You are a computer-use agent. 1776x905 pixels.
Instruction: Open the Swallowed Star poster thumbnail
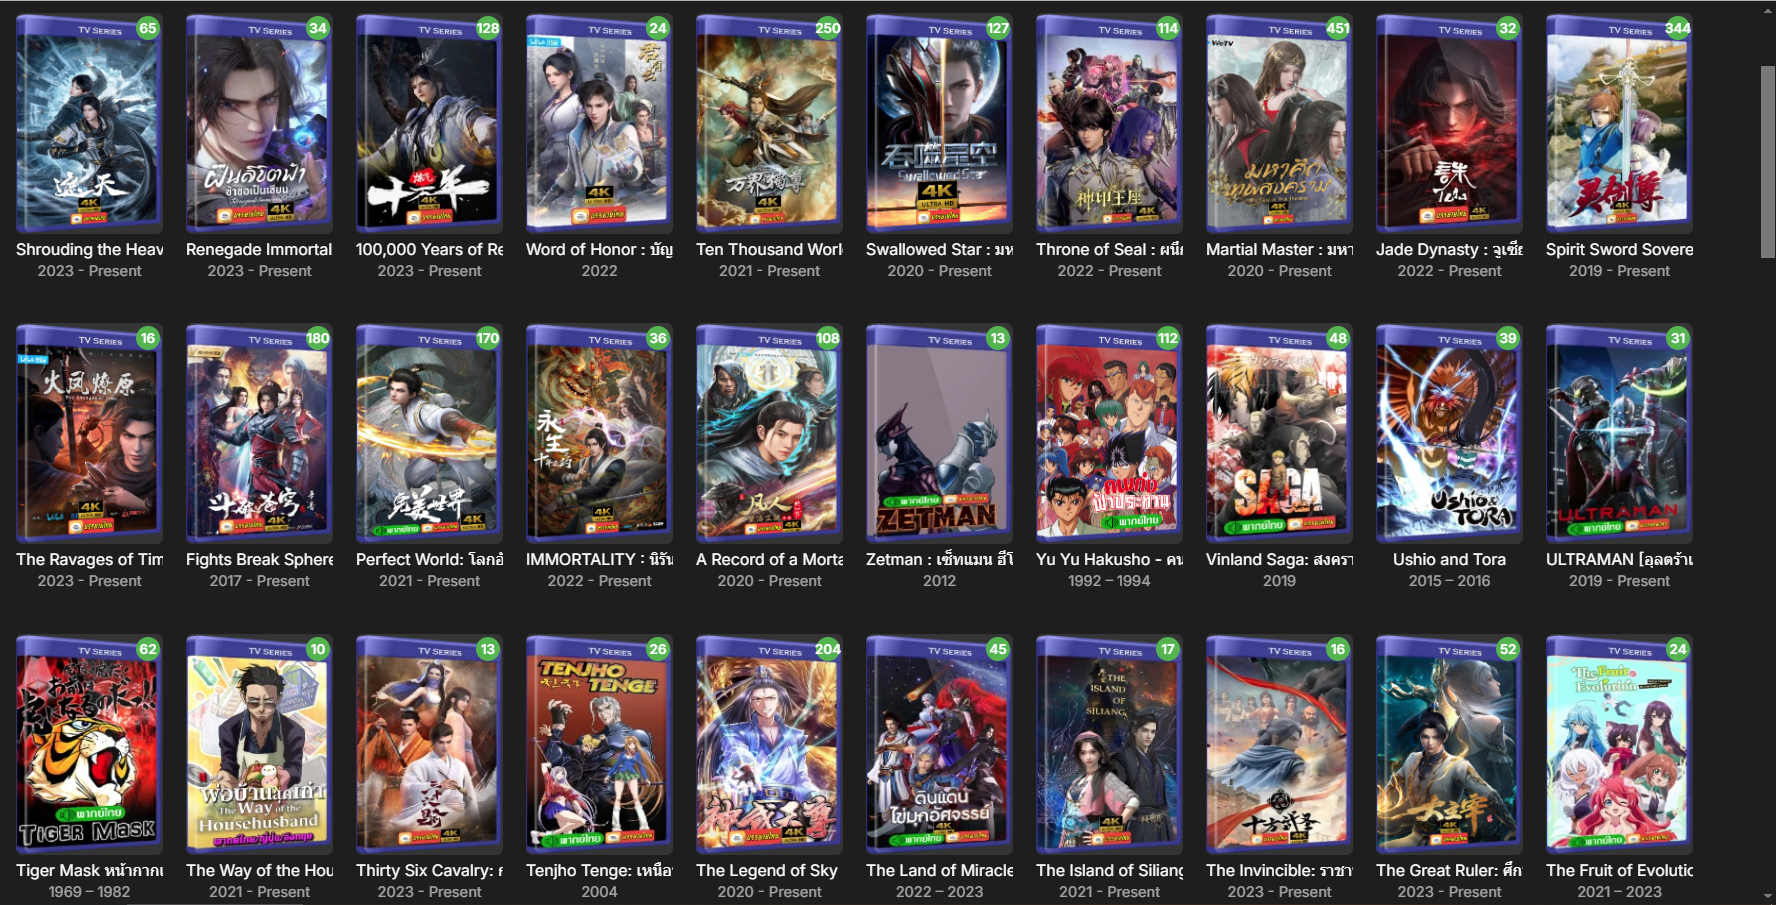point(939,124)
